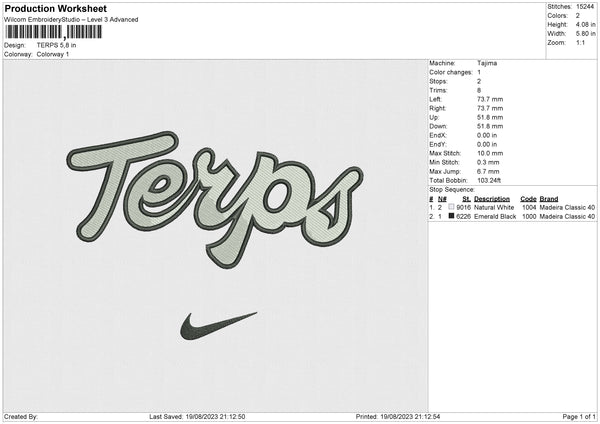Click the Machine value 'Tajima'

pyautogui.click(x=487, y=63)
